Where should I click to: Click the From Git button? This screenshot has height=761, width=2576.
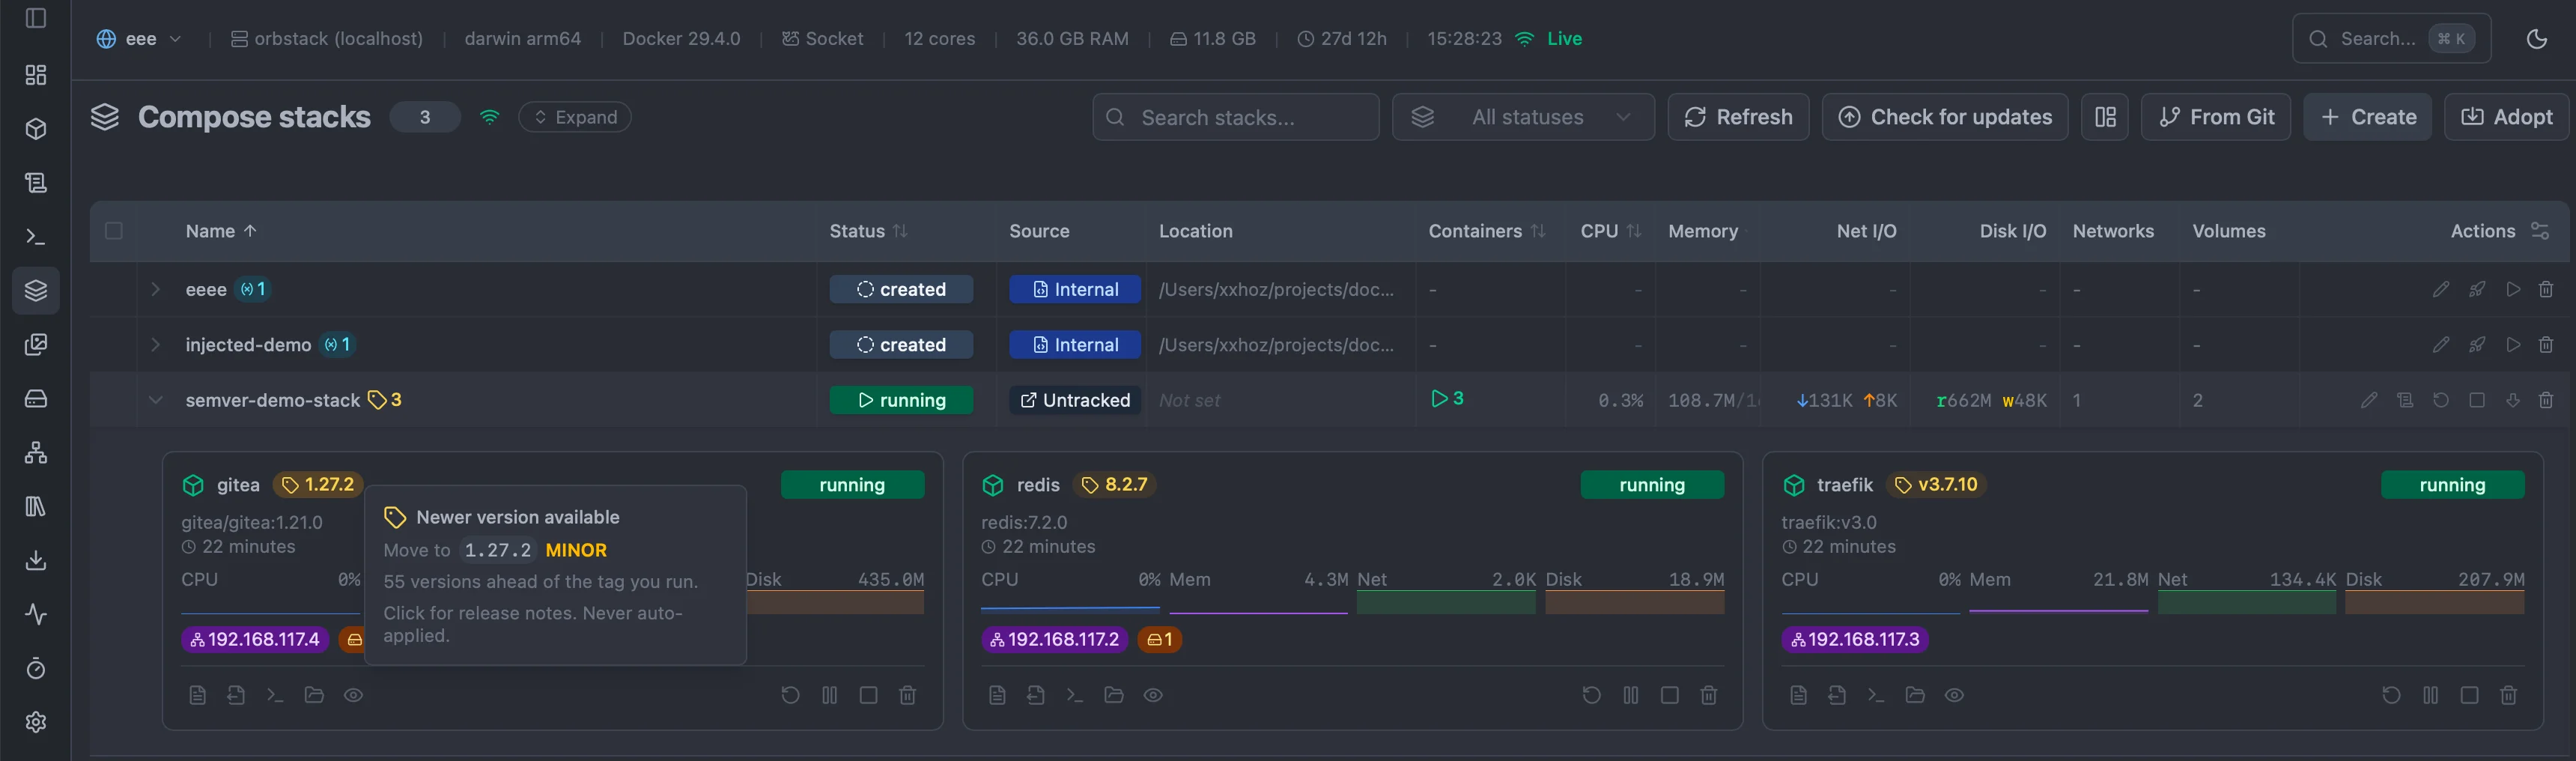2216,117
